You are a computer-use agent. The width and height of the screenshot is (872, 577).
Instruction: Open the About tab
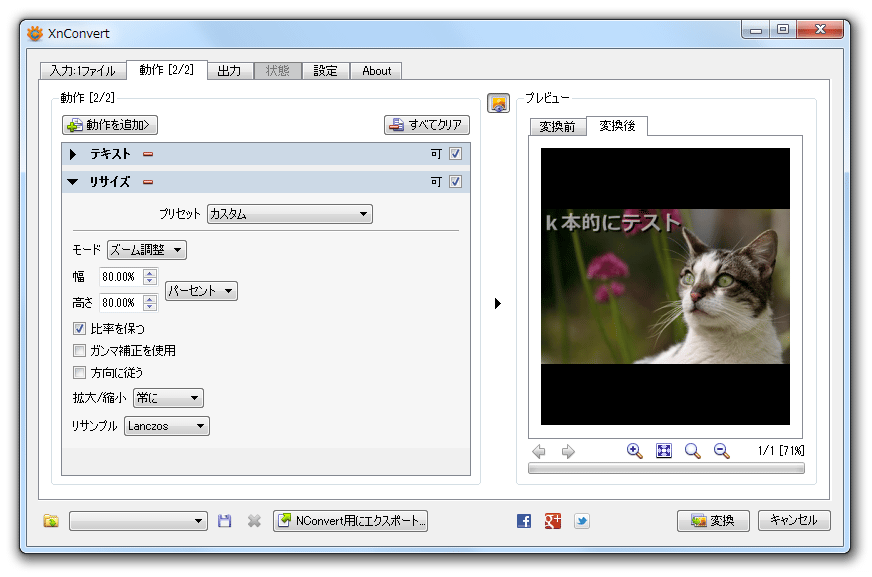point(376,71)
